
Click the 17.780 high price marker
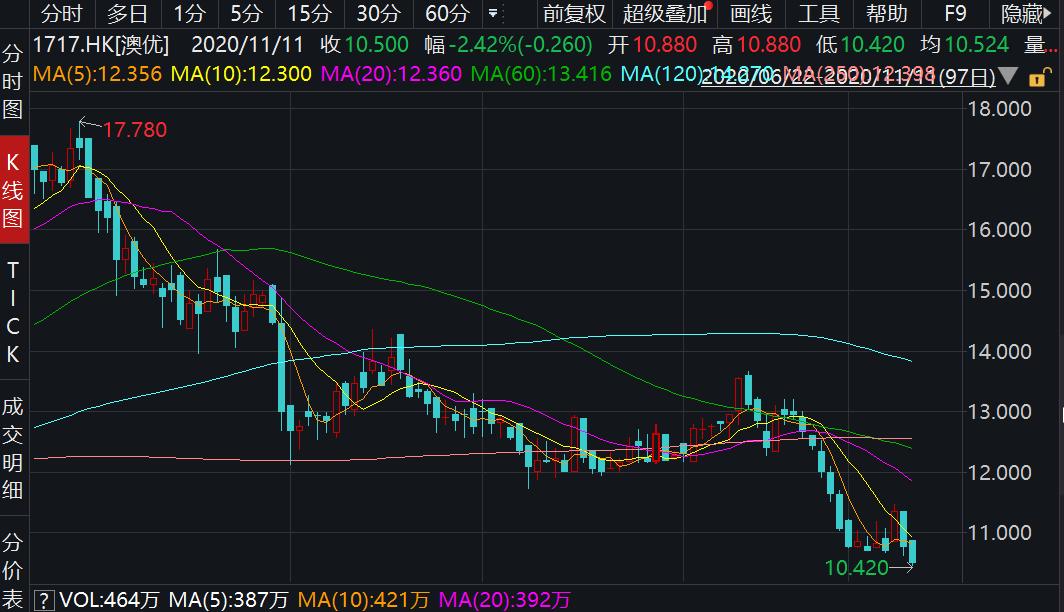134,130
